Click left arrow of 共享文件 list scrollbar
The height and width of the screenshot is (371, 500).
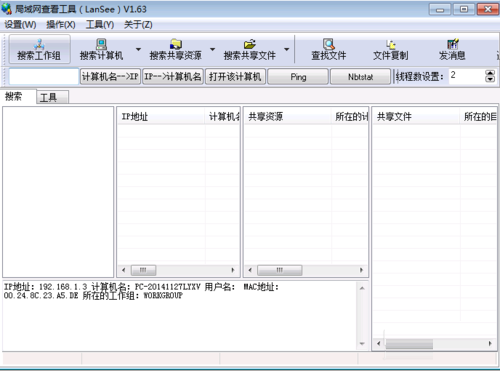pos(378,343)
